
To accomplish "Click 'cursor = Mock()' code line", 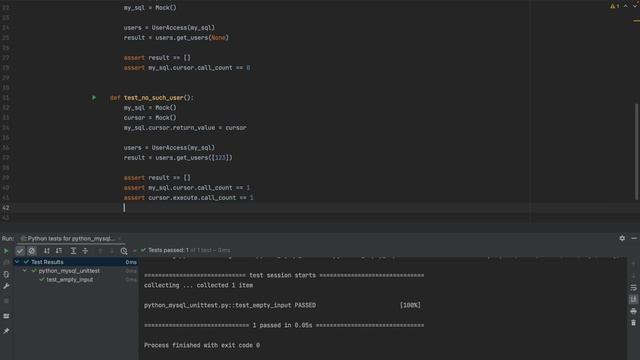I will [150, 118].
